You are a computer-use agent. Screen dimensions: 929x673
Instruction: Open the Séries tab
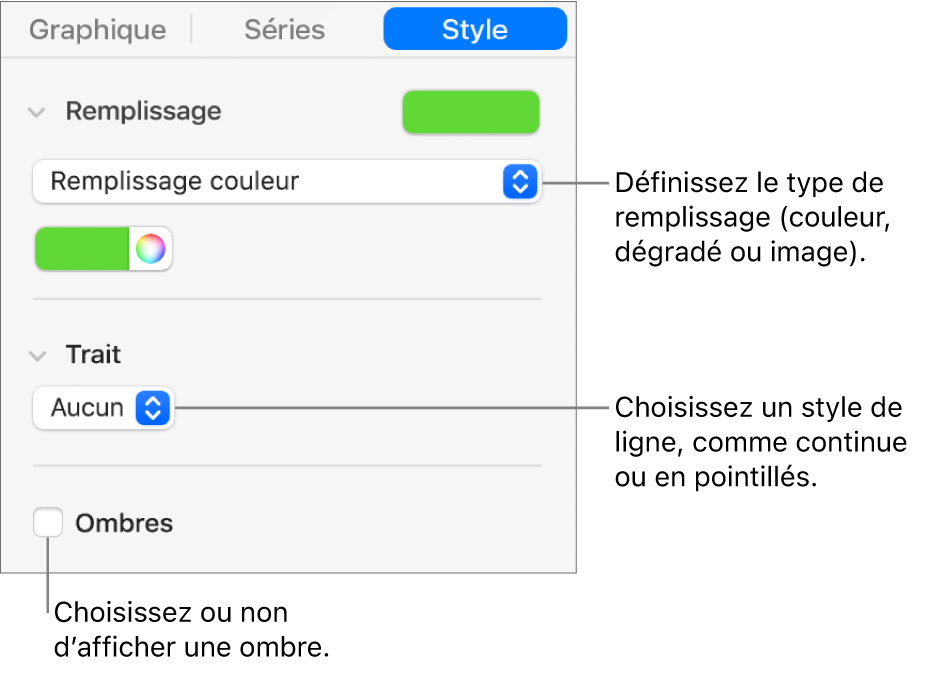(285, 30)
